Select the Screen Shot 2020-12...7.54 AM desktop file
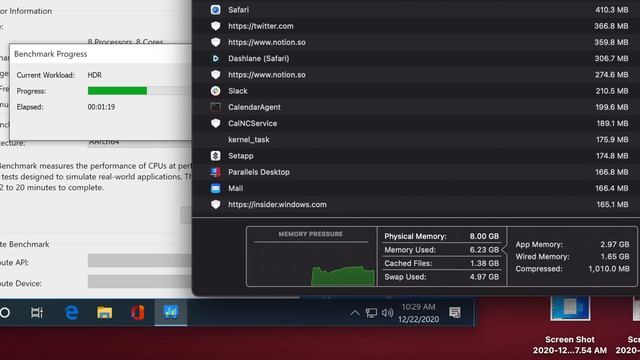Screen dimensions: 640x360 [570, 324]
